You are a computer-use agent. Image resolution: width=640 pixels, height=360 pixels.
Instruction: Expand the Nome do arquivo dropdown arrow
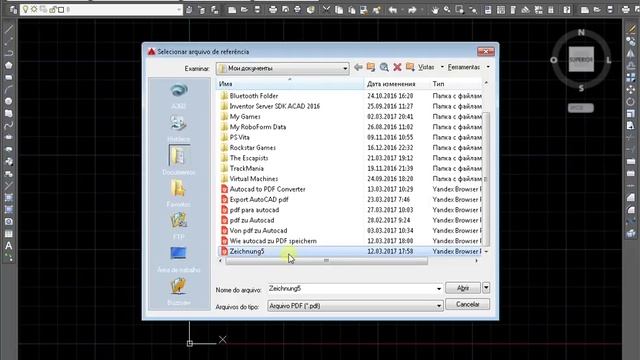tap(439, 289)
